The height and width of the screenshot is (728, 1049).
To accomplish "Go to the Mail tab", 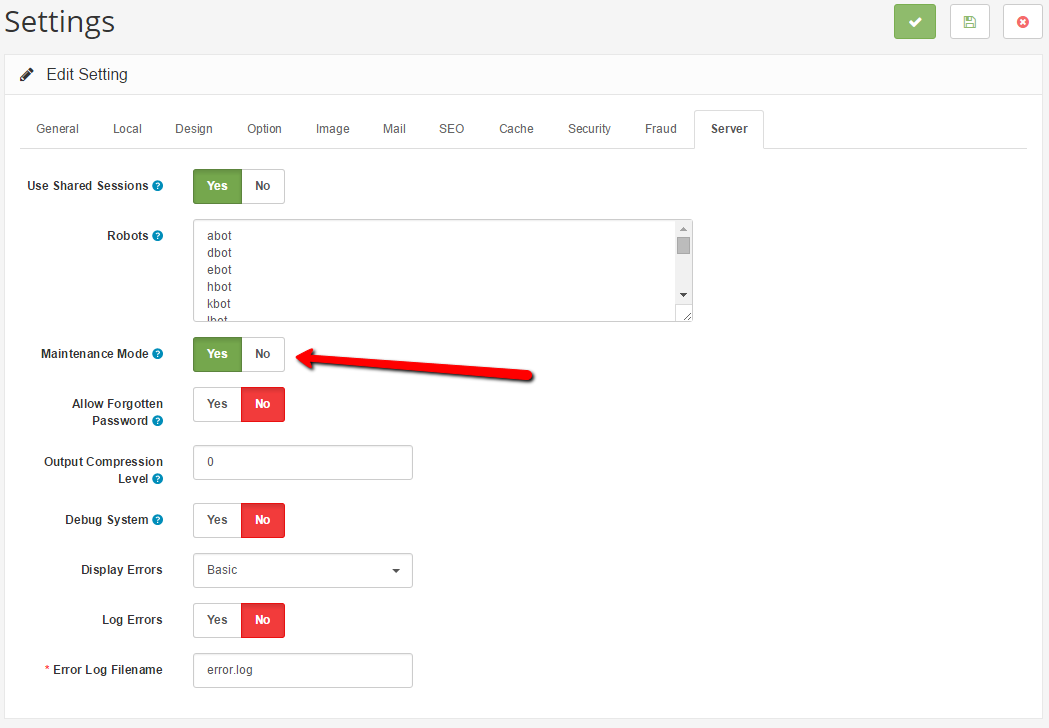I will click(394, 129).
